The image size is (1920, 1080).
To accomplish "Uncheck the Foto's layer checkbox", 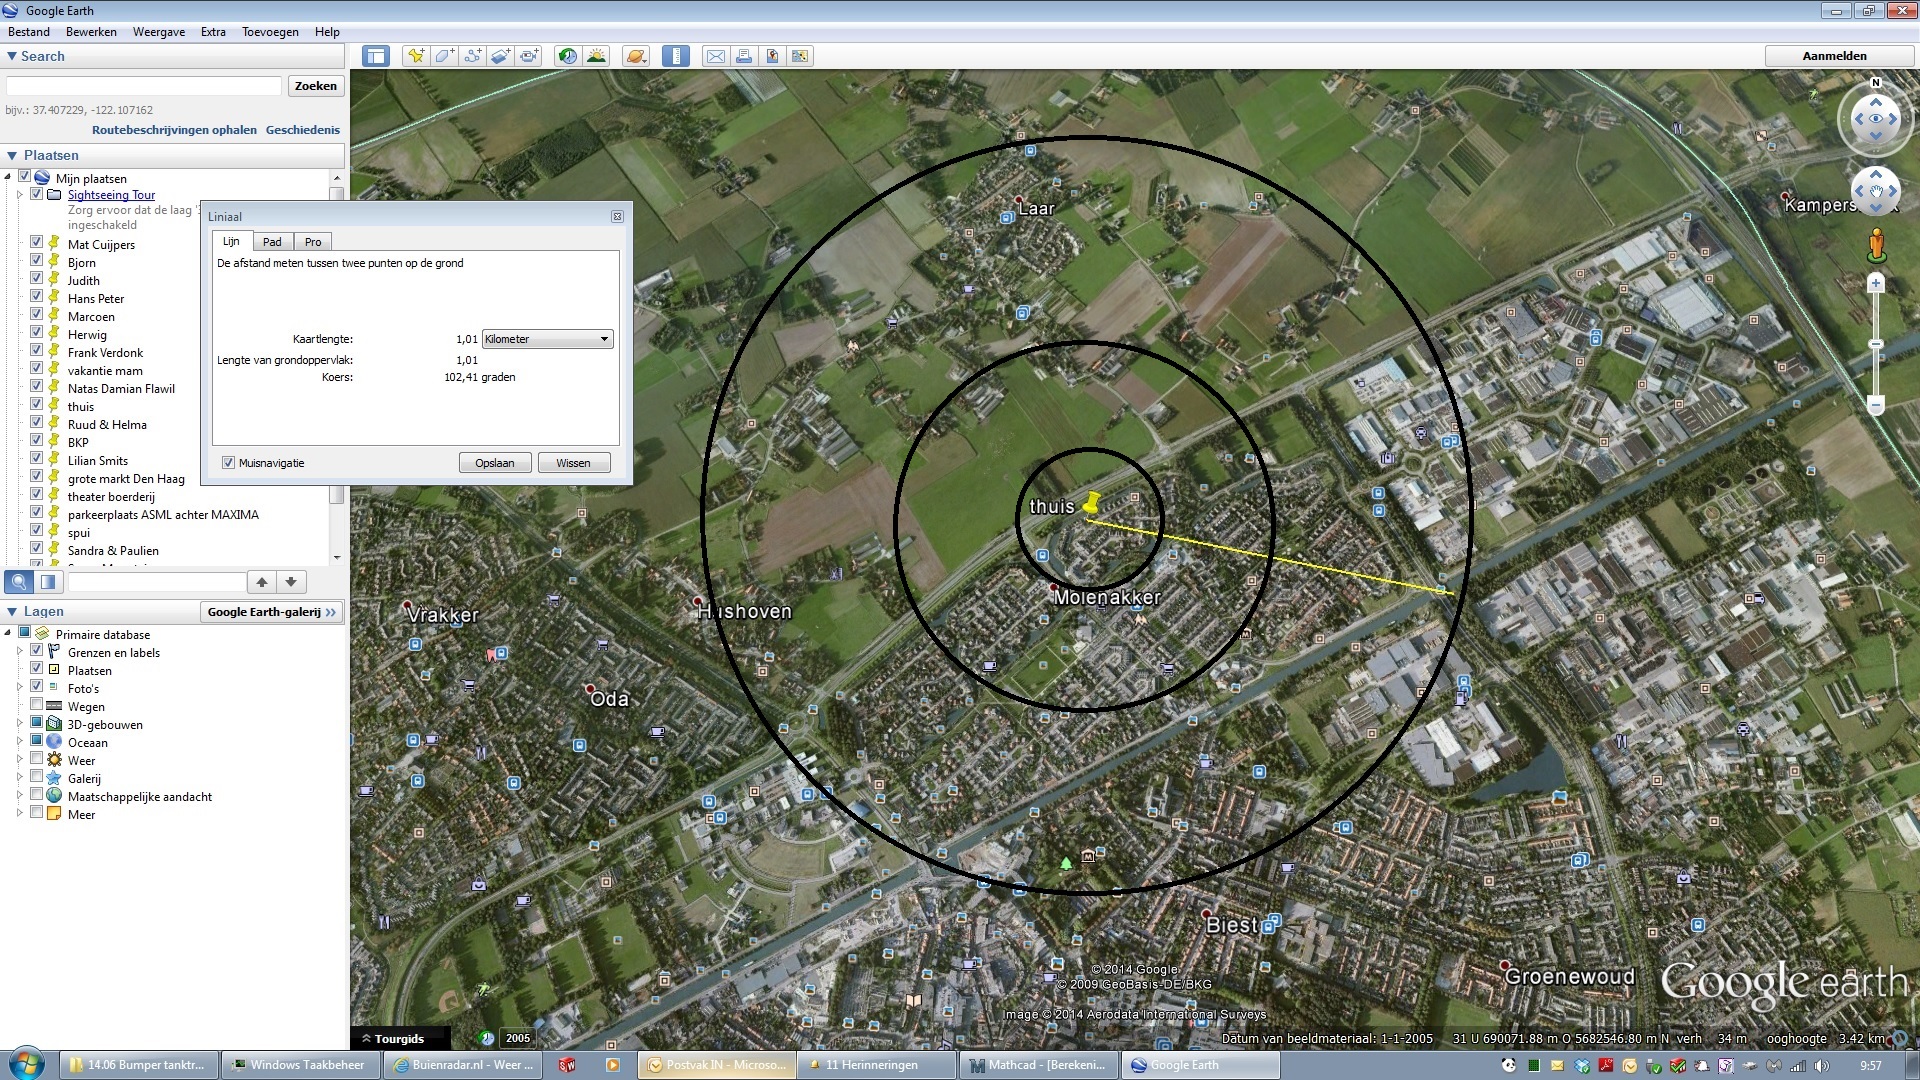I will 37,687.
